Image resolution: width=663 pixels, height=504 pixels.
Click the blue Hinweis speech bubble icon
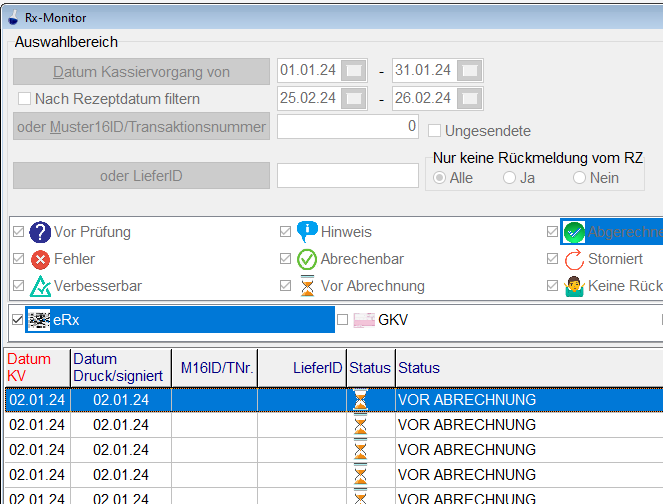click(x=307, y=232)
